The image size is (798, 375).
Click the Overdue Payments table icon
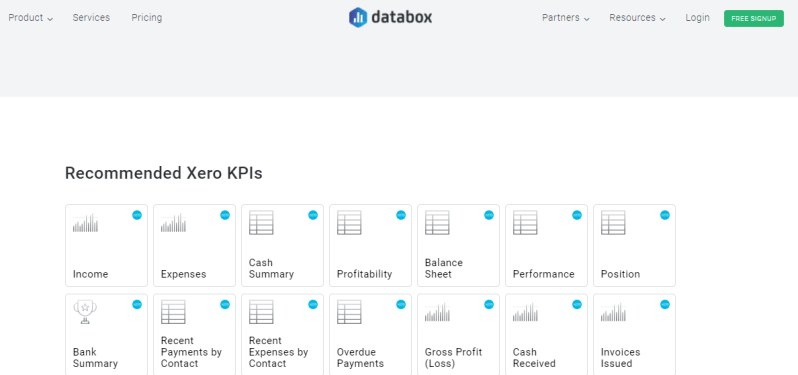point(349,312)
